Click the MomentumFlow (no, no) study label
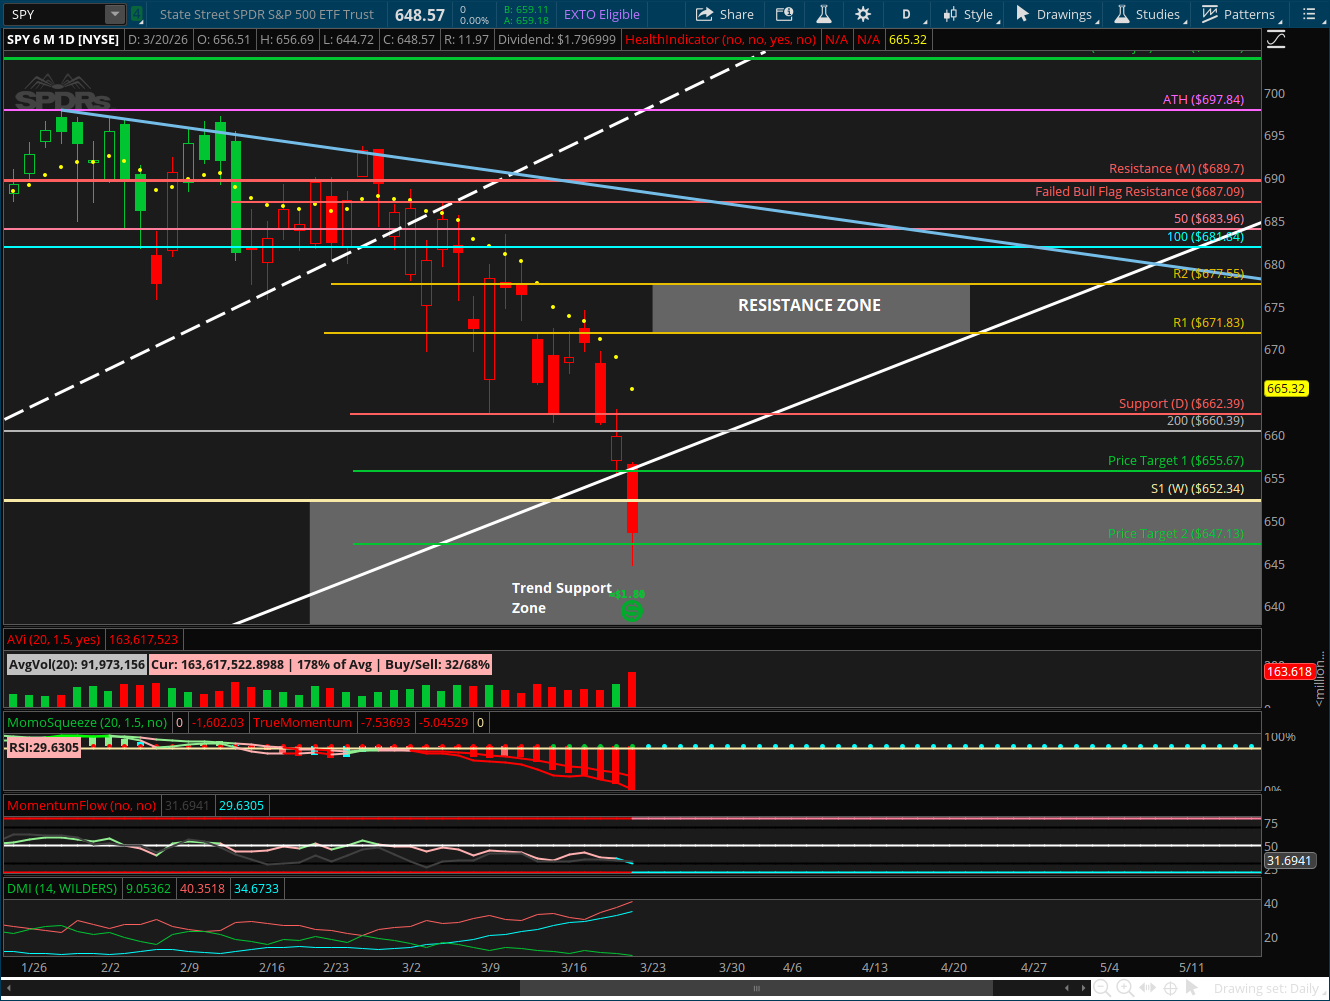Screen dimensions: 1330x1001 pos(82,805)
